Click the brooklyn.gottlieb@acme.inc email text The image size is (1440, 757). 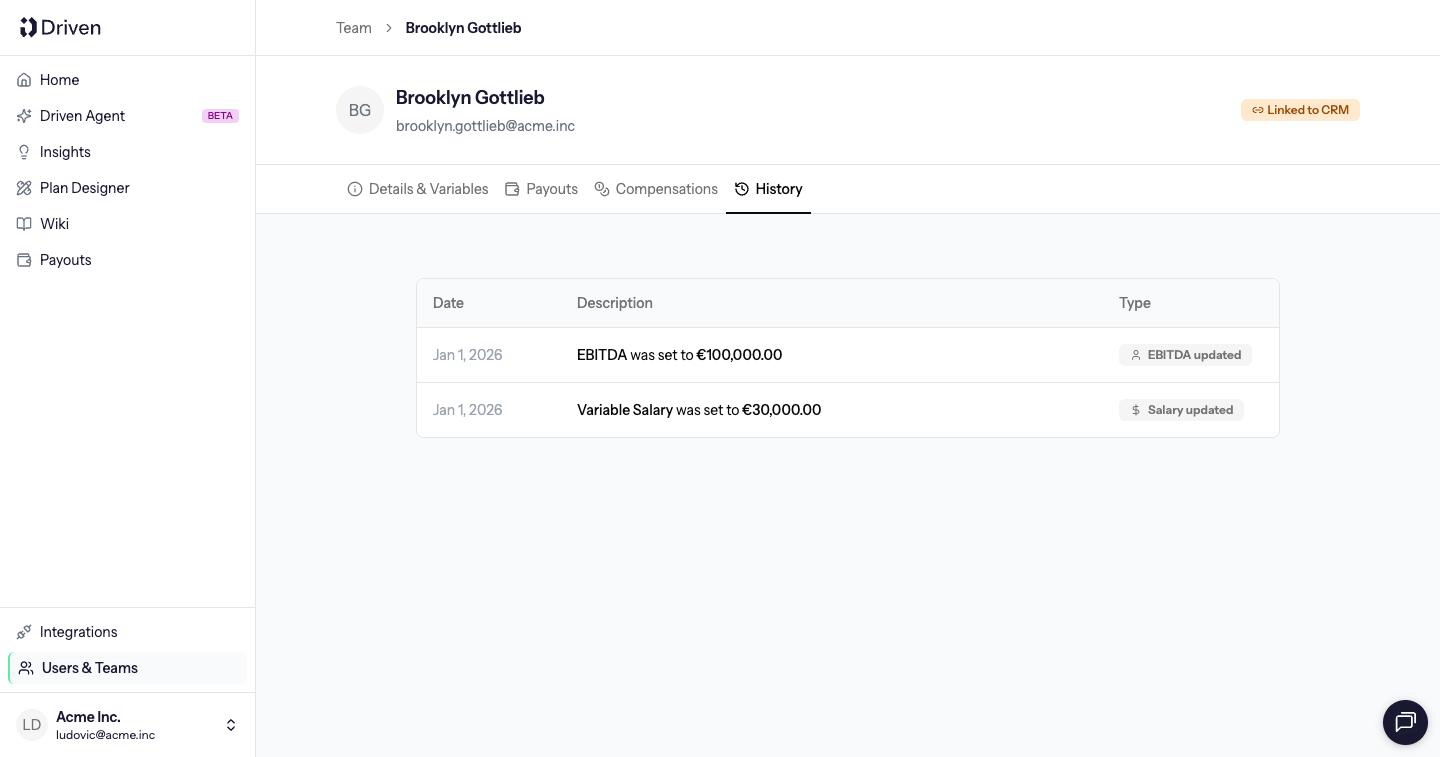485,126
